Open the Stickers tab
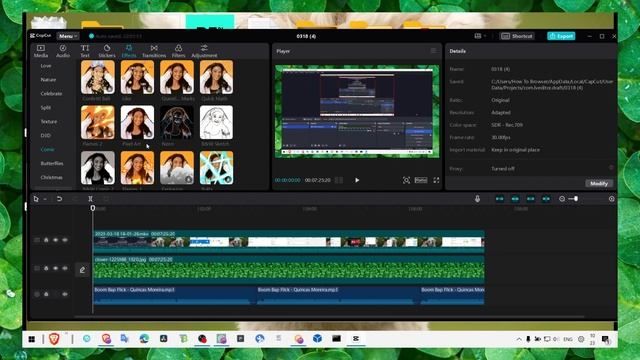The width and height of the screenshot is (640, 360). pos(107,51)
